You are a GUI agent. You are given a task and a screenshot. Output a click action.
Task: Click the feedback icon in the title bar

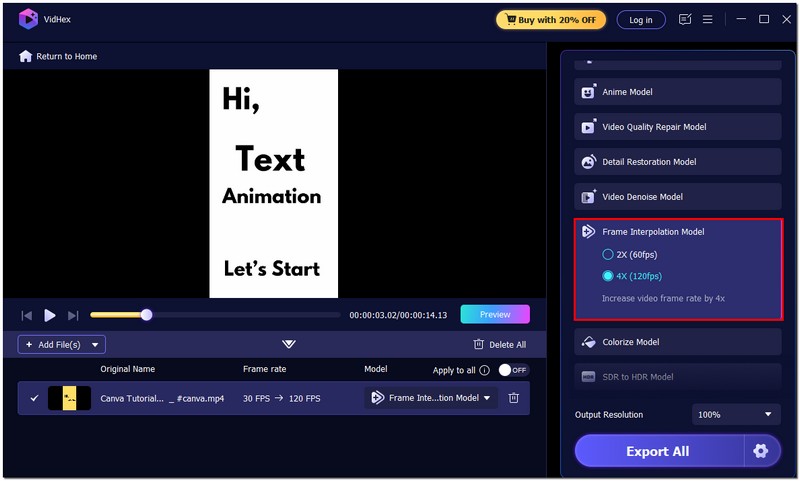(x=685, y=19)
